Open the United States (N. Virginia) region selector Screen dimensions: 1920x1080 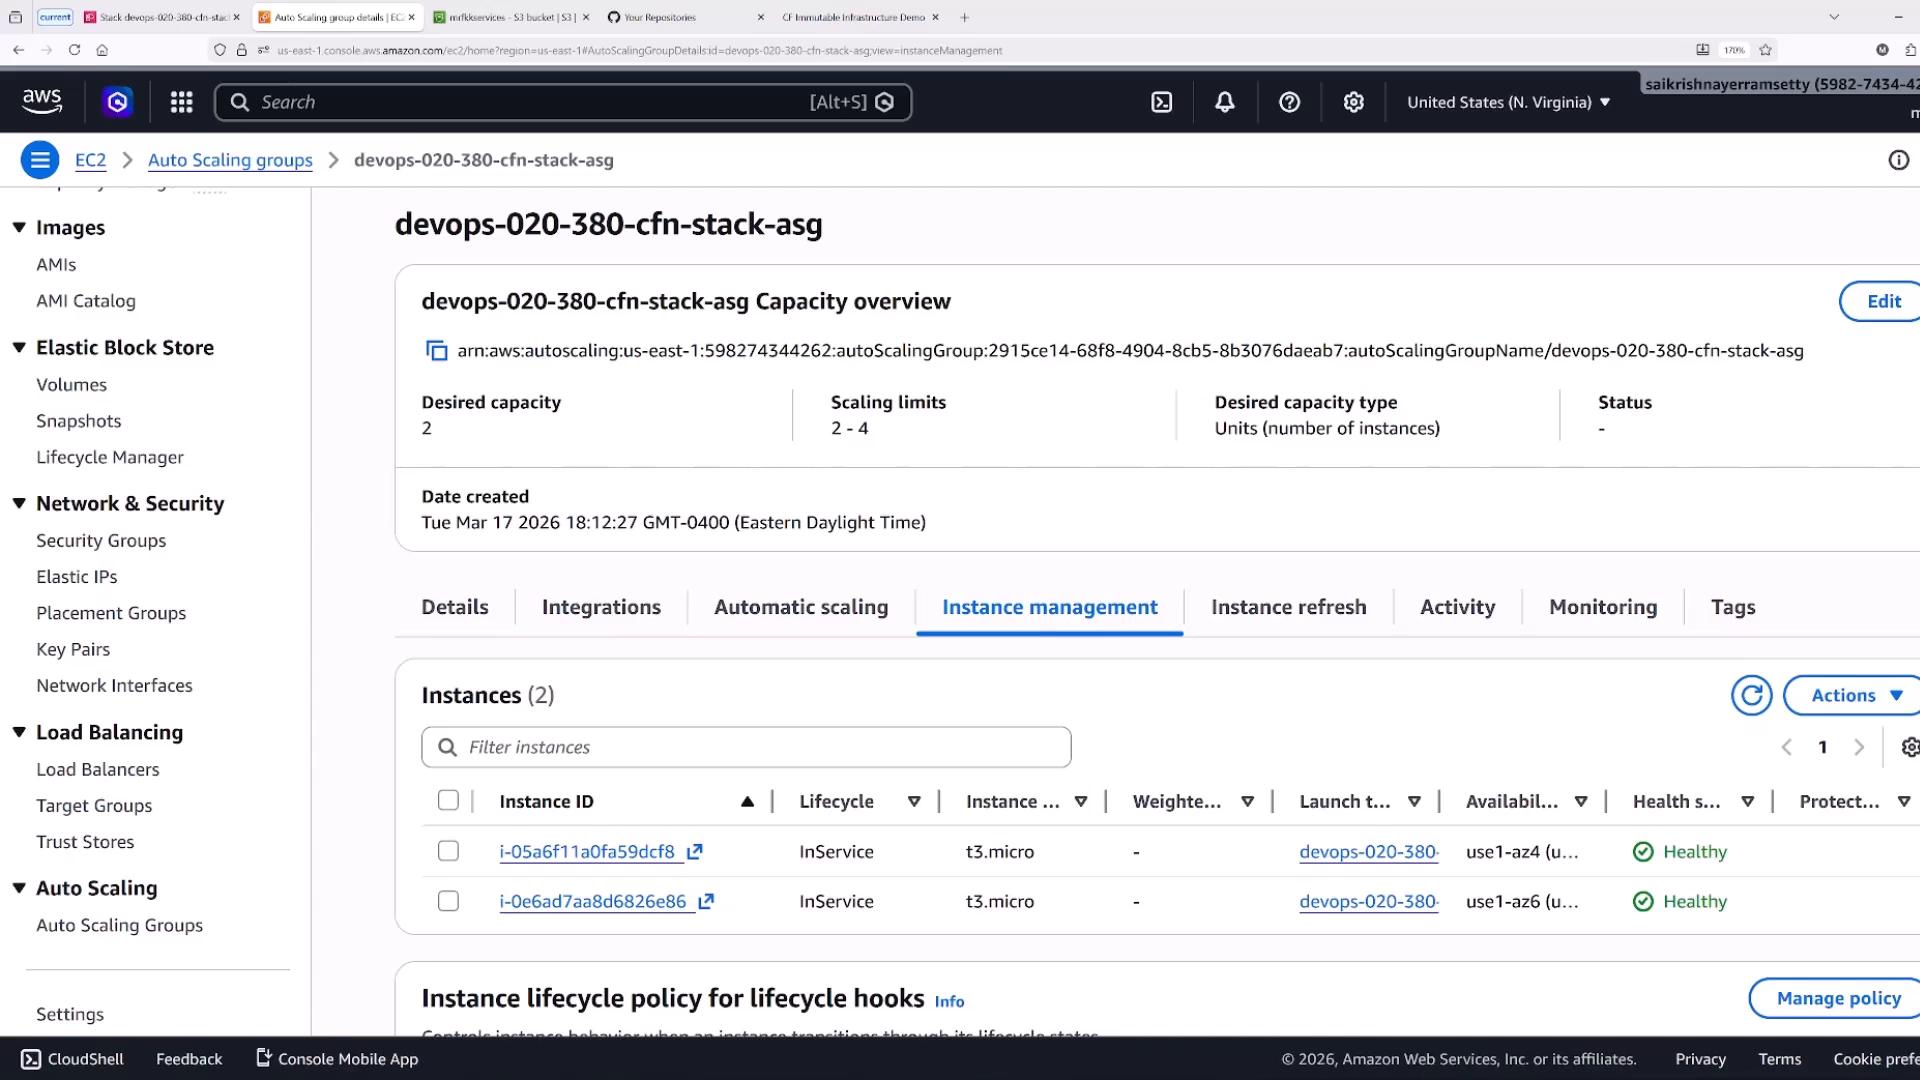pos(1509,102)
